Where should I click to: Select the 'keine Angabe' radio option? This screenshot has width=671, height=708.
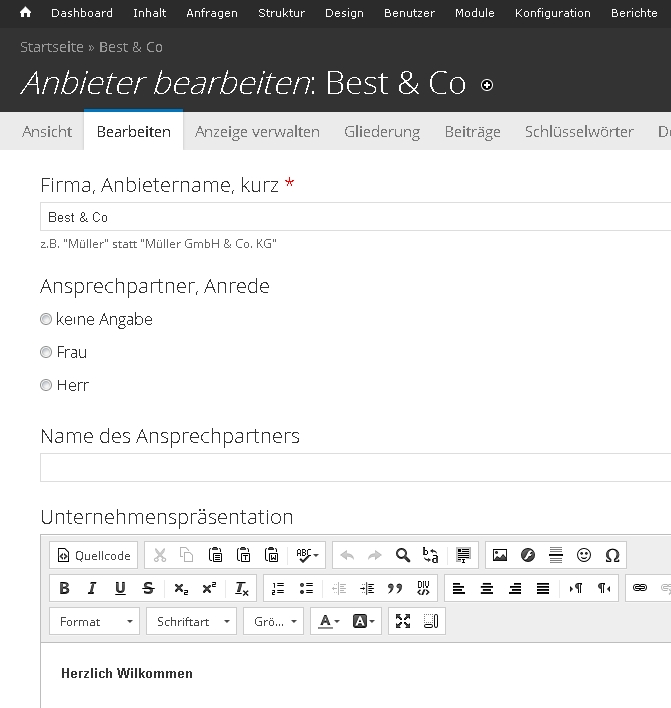[46, 319]
